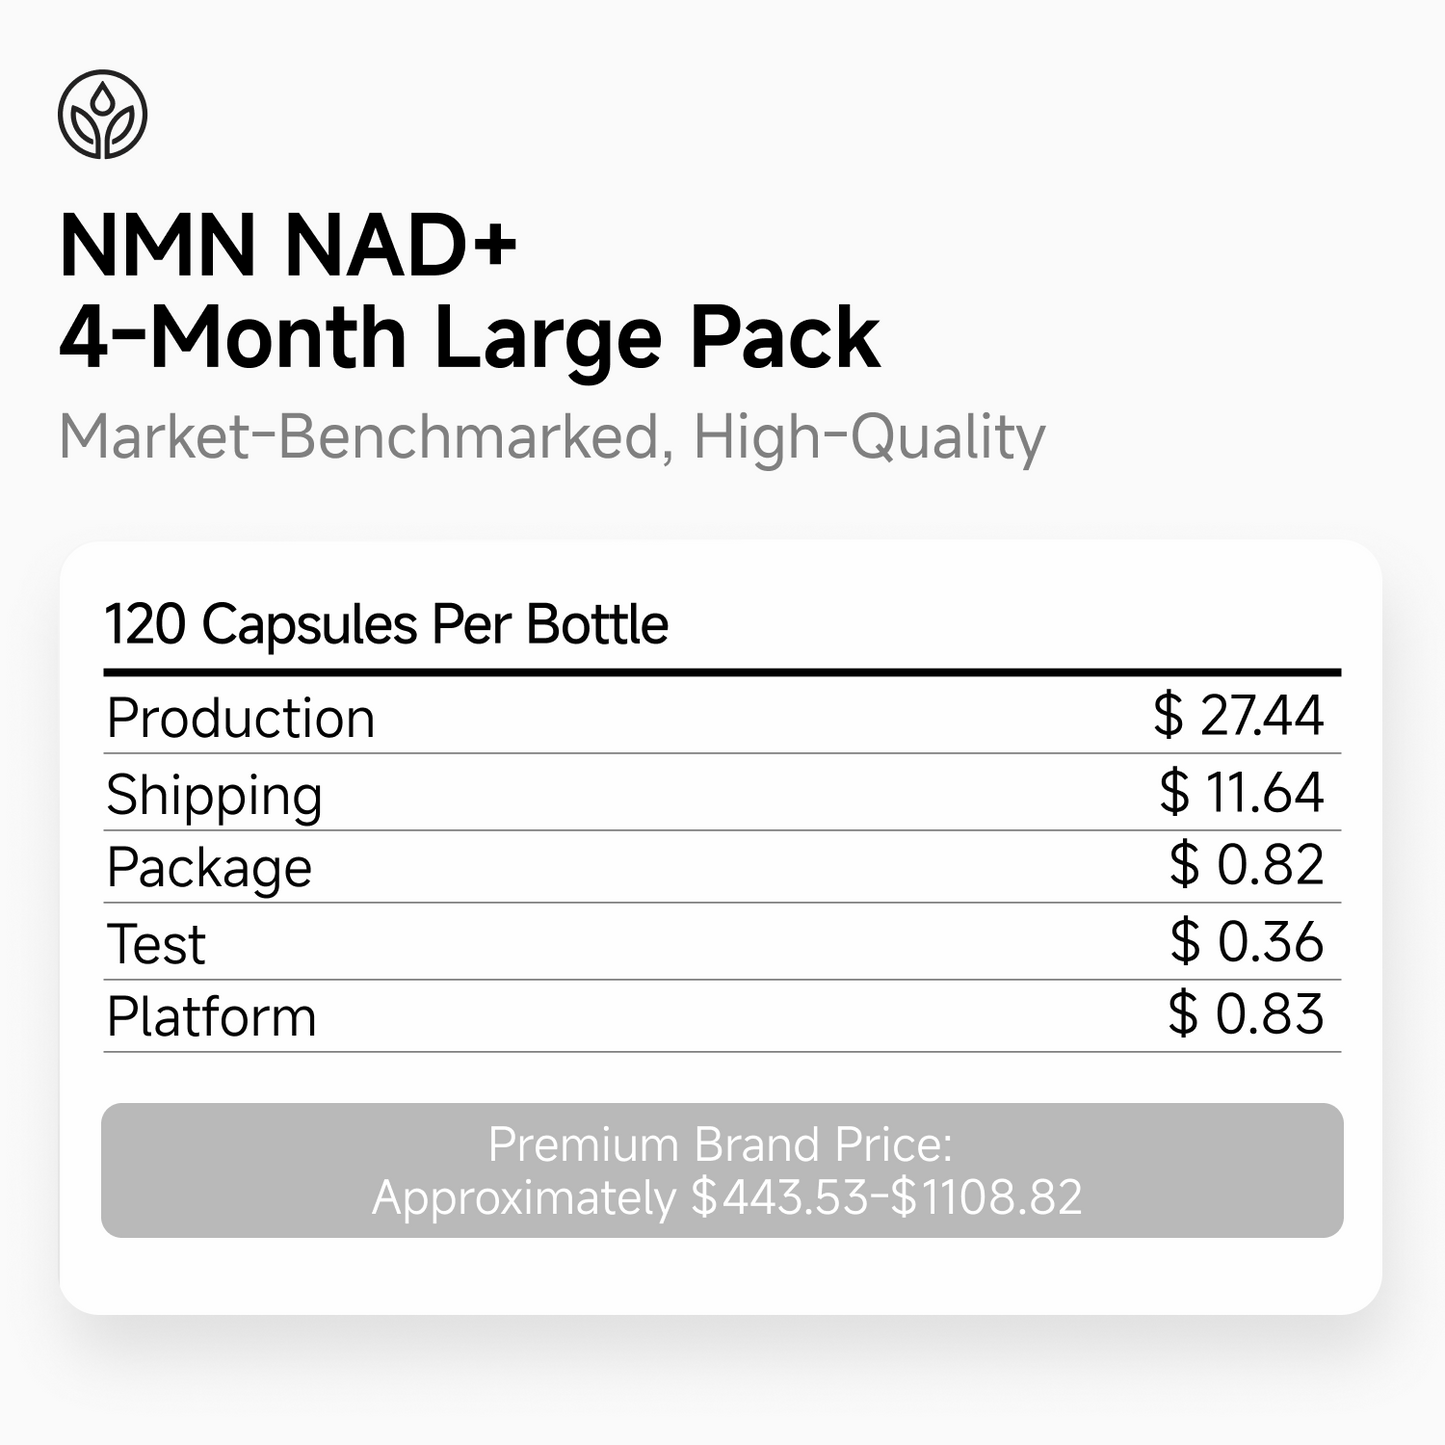This screenshot has height=1445, width=1445.
Task: Select the 4-Month Large Pack heading
Action: point(469,339)
